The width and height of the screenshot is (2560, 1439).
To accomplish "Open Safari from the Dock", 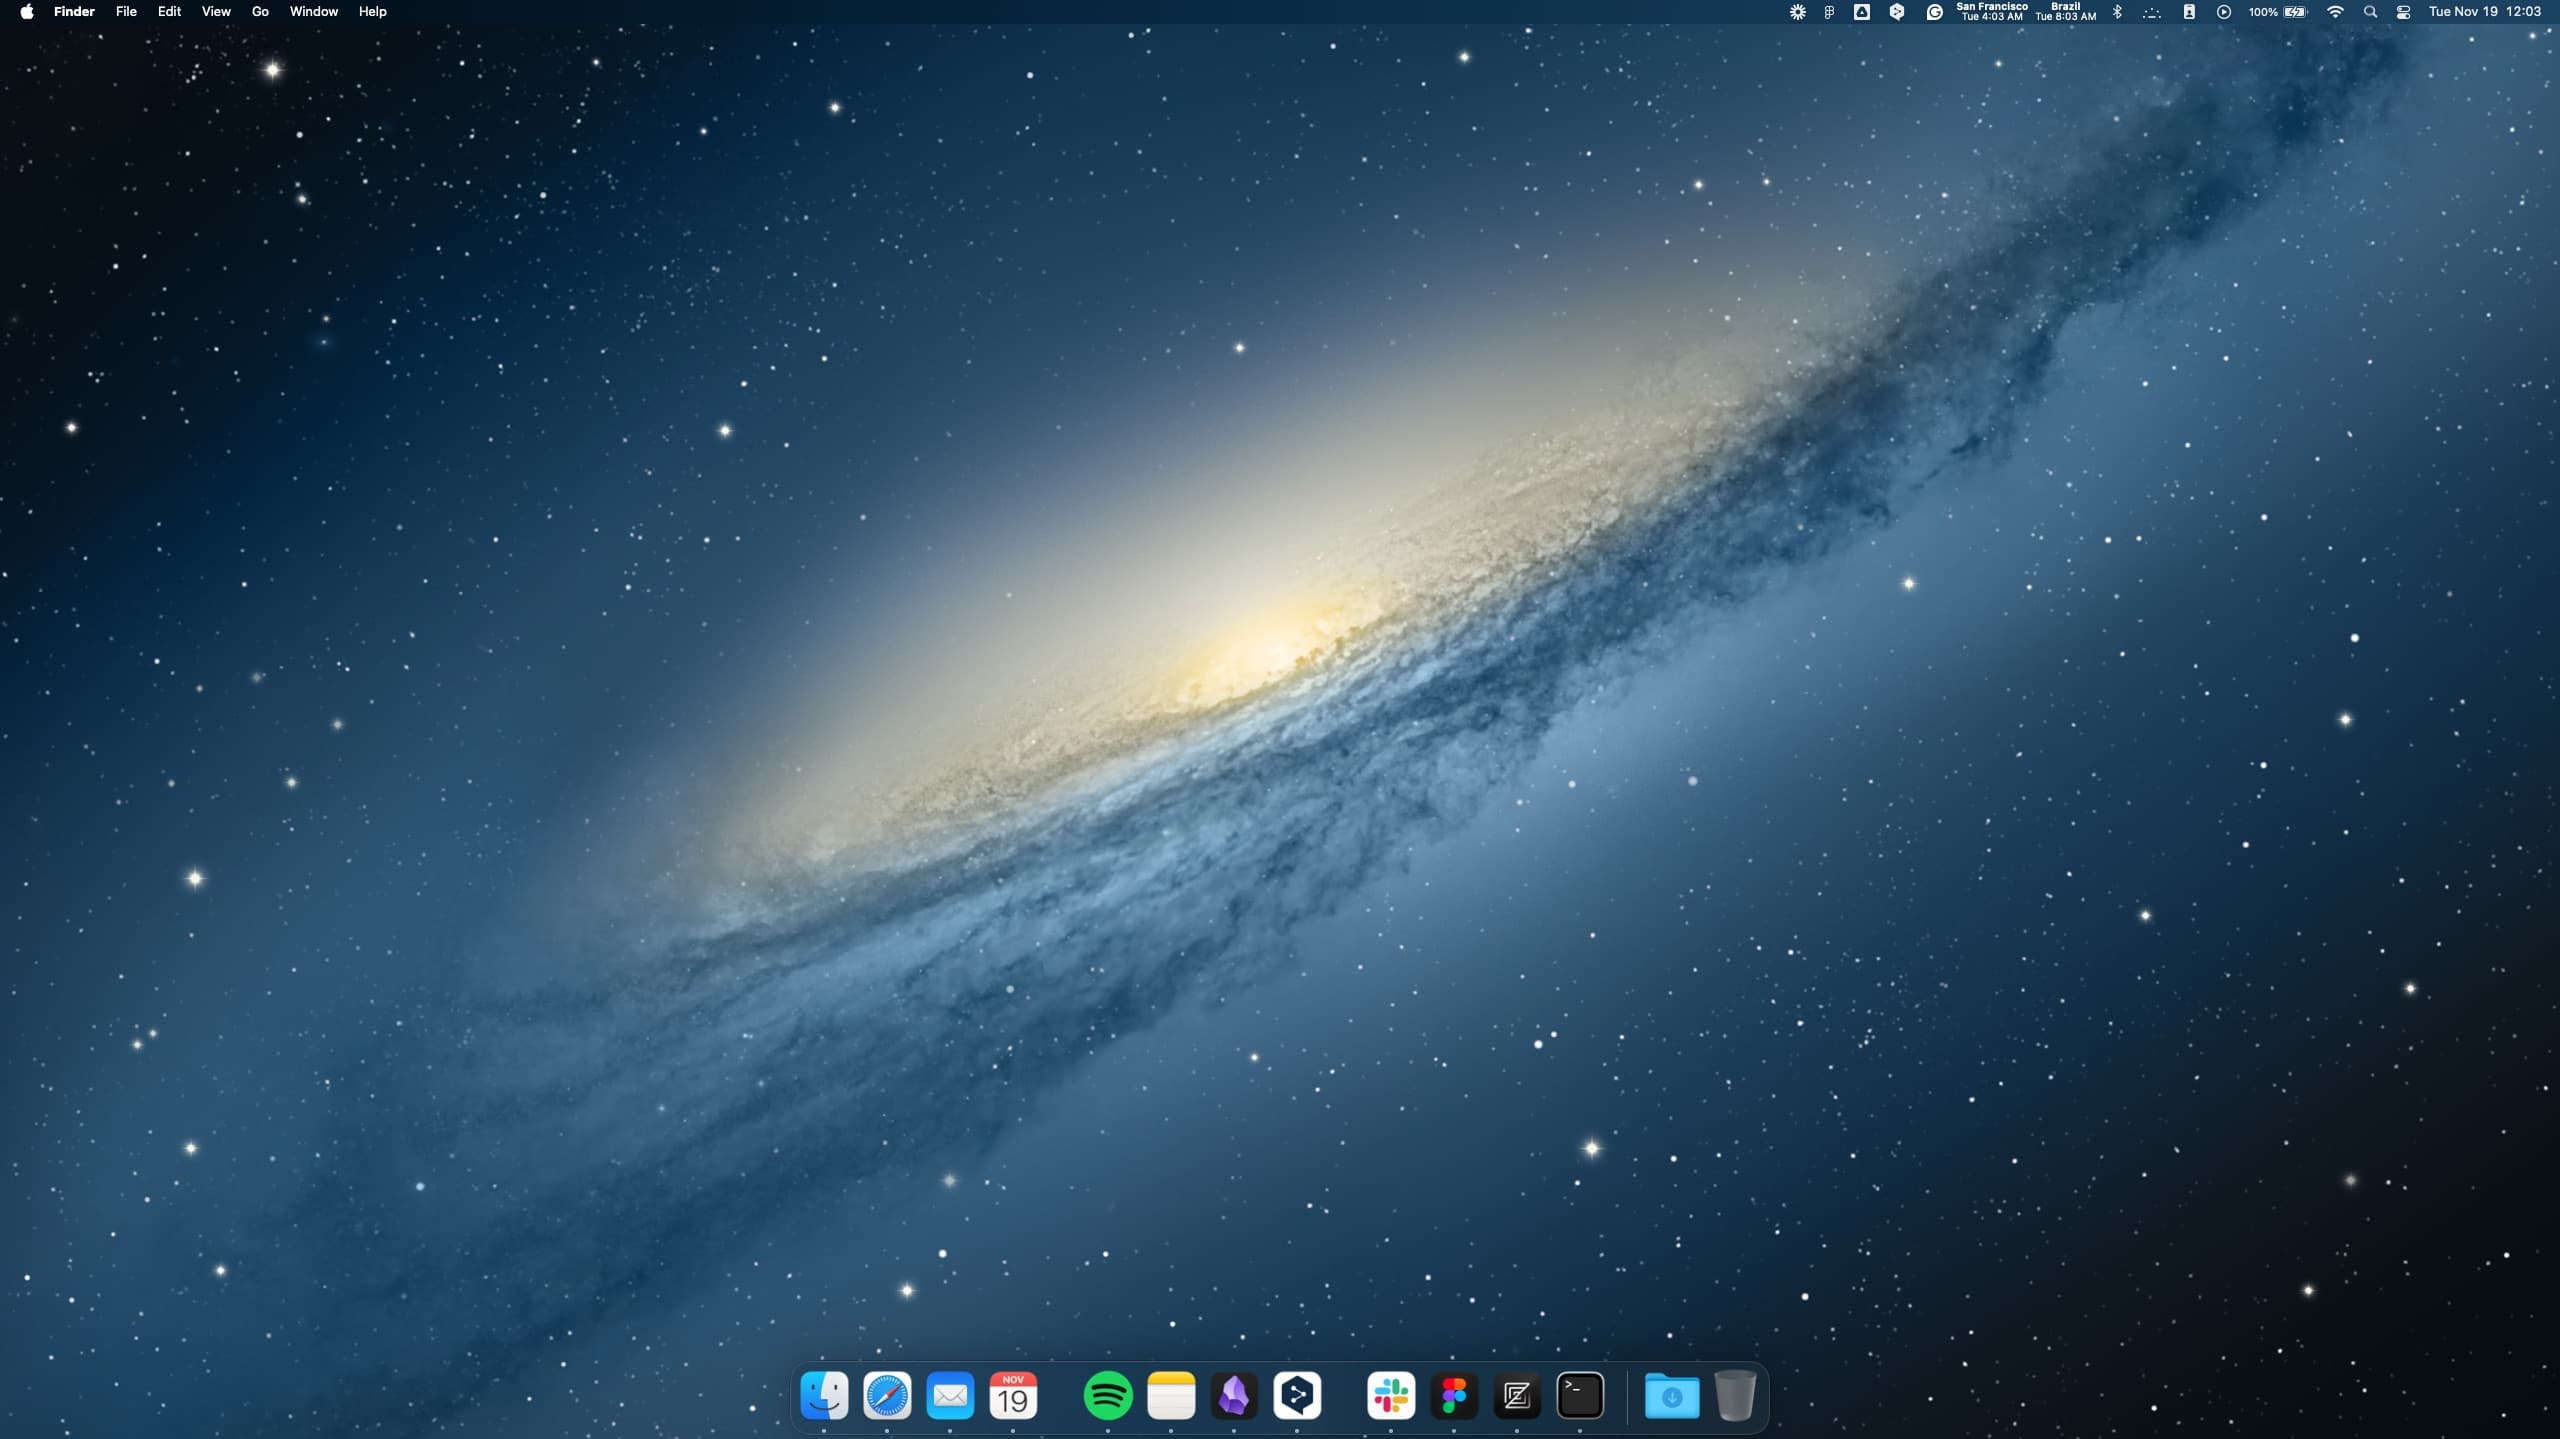I will pos(887,1396).
